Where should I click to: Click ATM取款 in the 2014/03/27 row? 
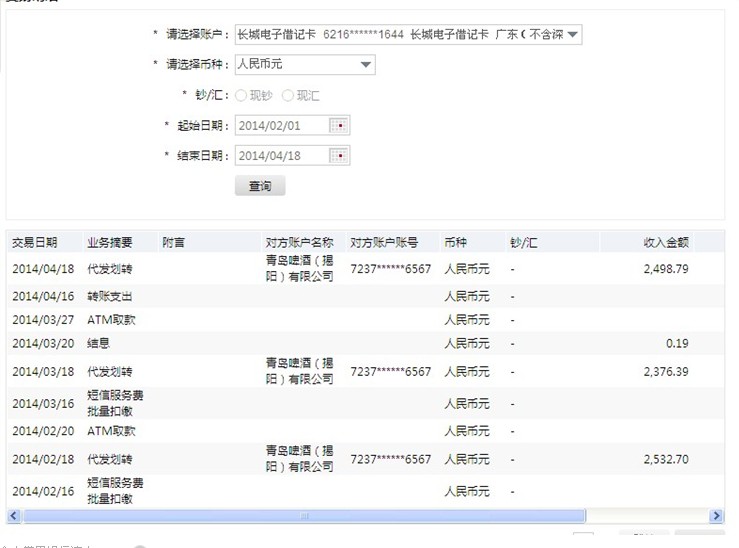pyautogui.click(x=111, y=320)
